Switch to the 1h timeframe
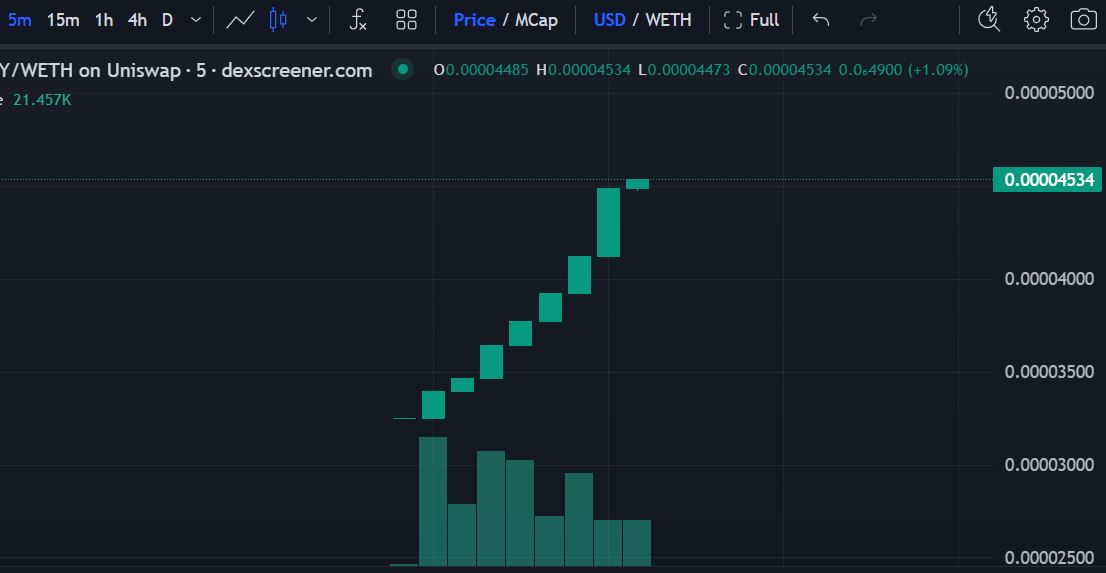 click(104, 20)
